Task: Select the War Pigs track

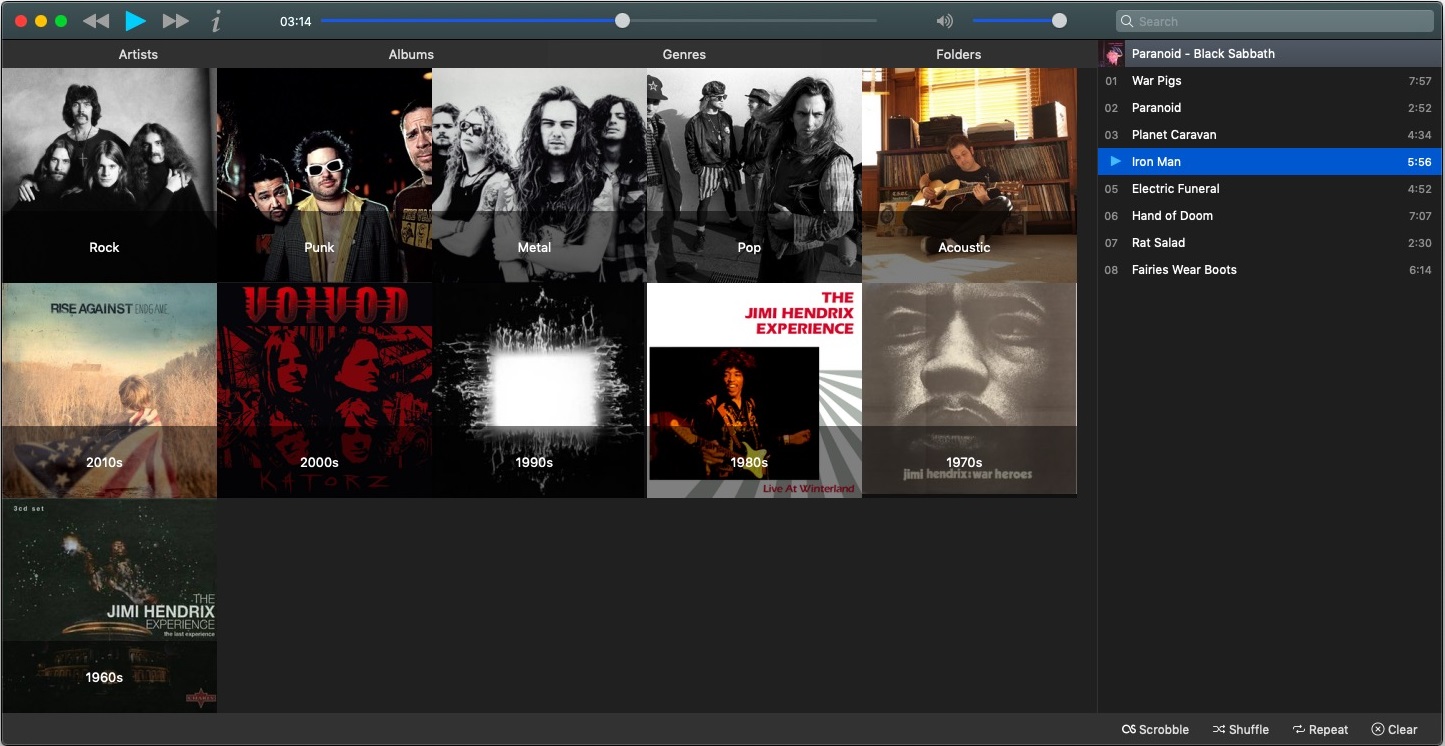Action: coord(1156,81)
